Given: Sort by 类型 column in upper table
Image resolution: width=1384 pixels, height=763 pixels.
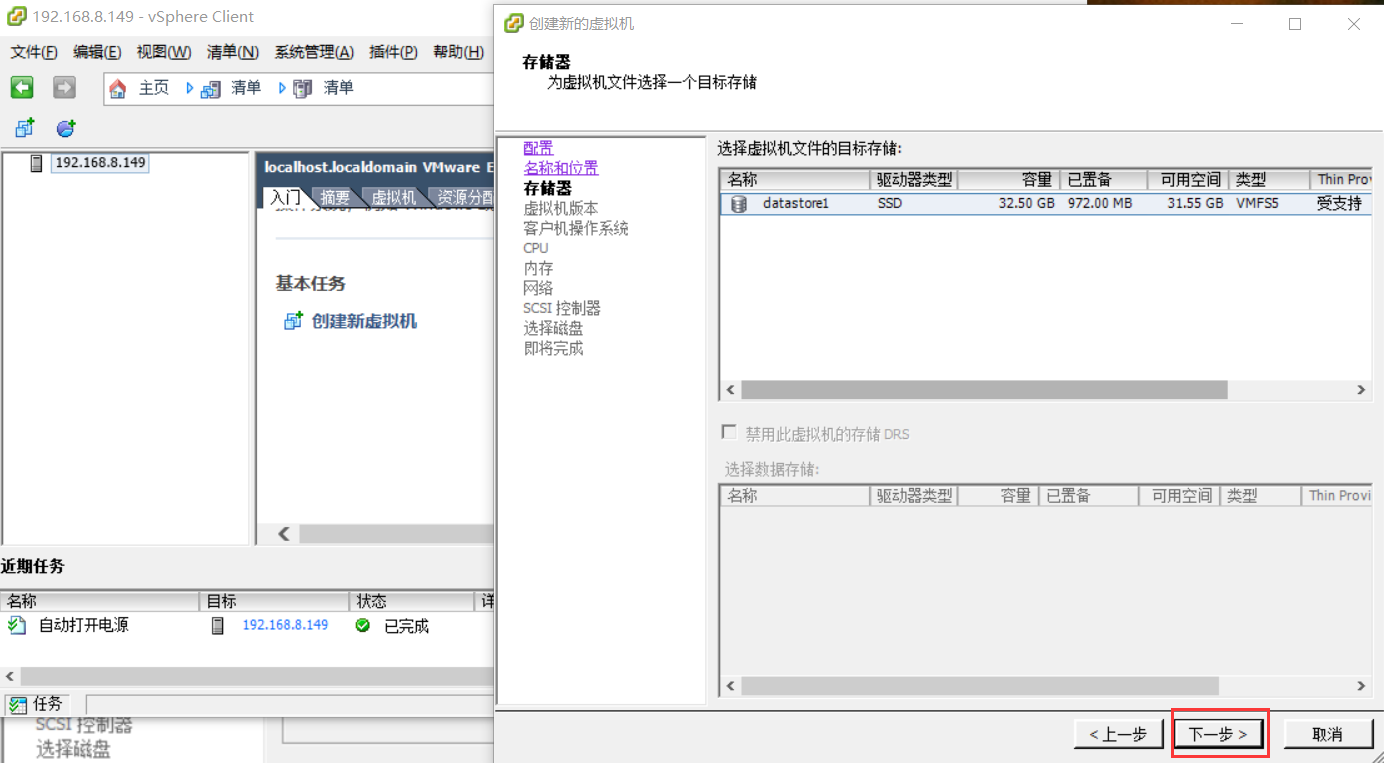Looking at the screenshot, I should 1269,180.
